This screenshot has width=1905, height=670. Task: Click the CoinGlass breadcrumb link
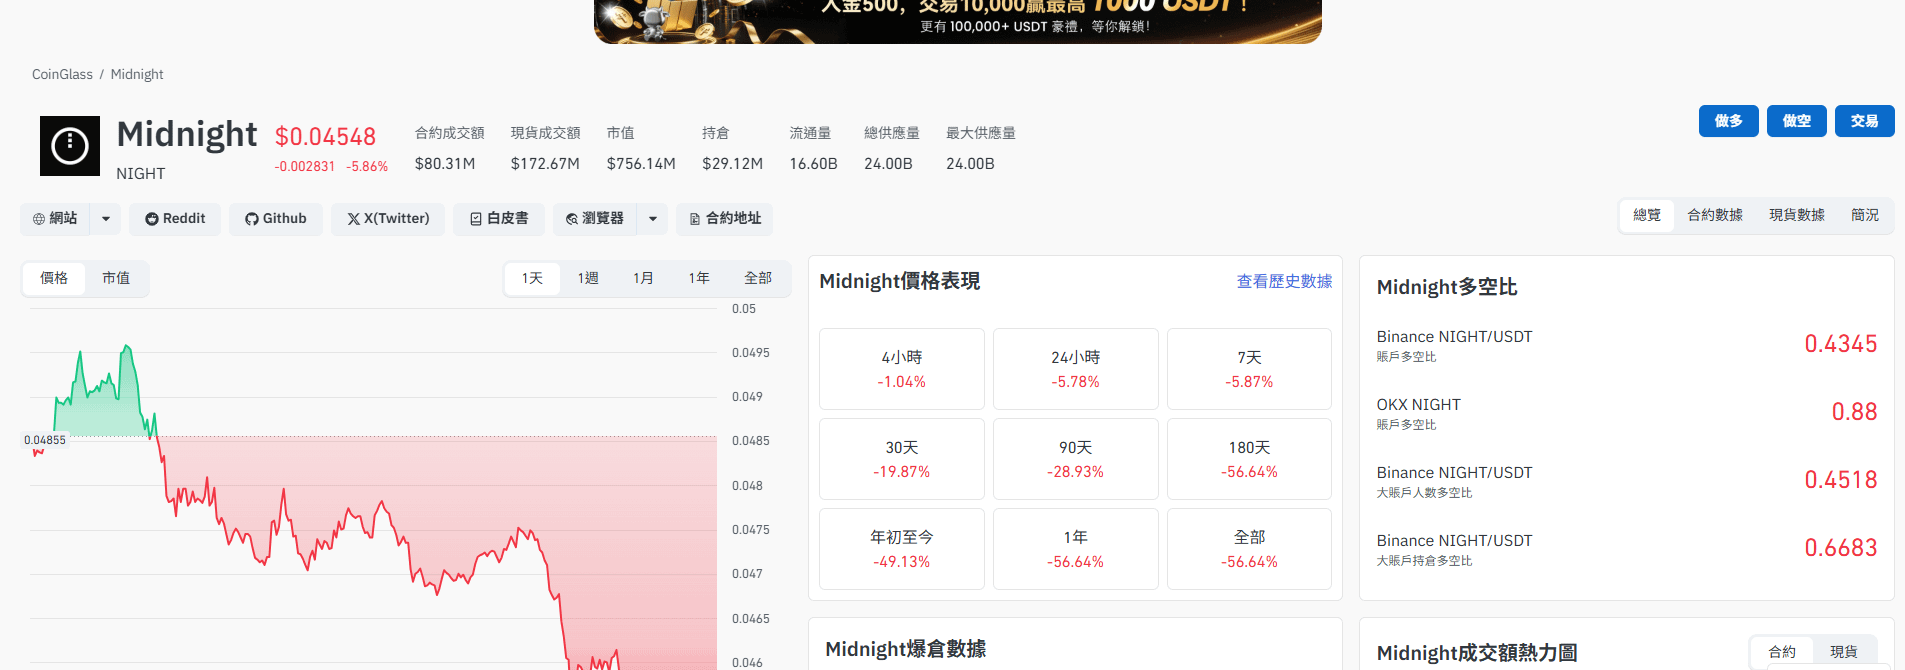62,74
